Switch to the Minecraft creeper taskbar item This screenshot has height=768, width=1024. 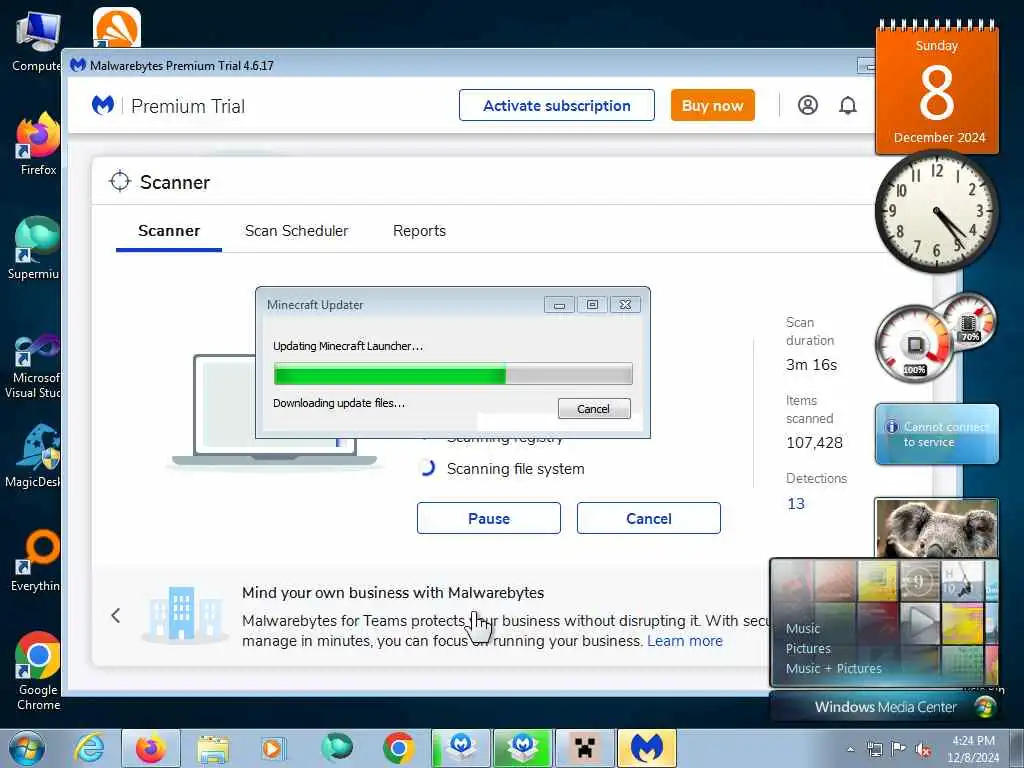584,748
